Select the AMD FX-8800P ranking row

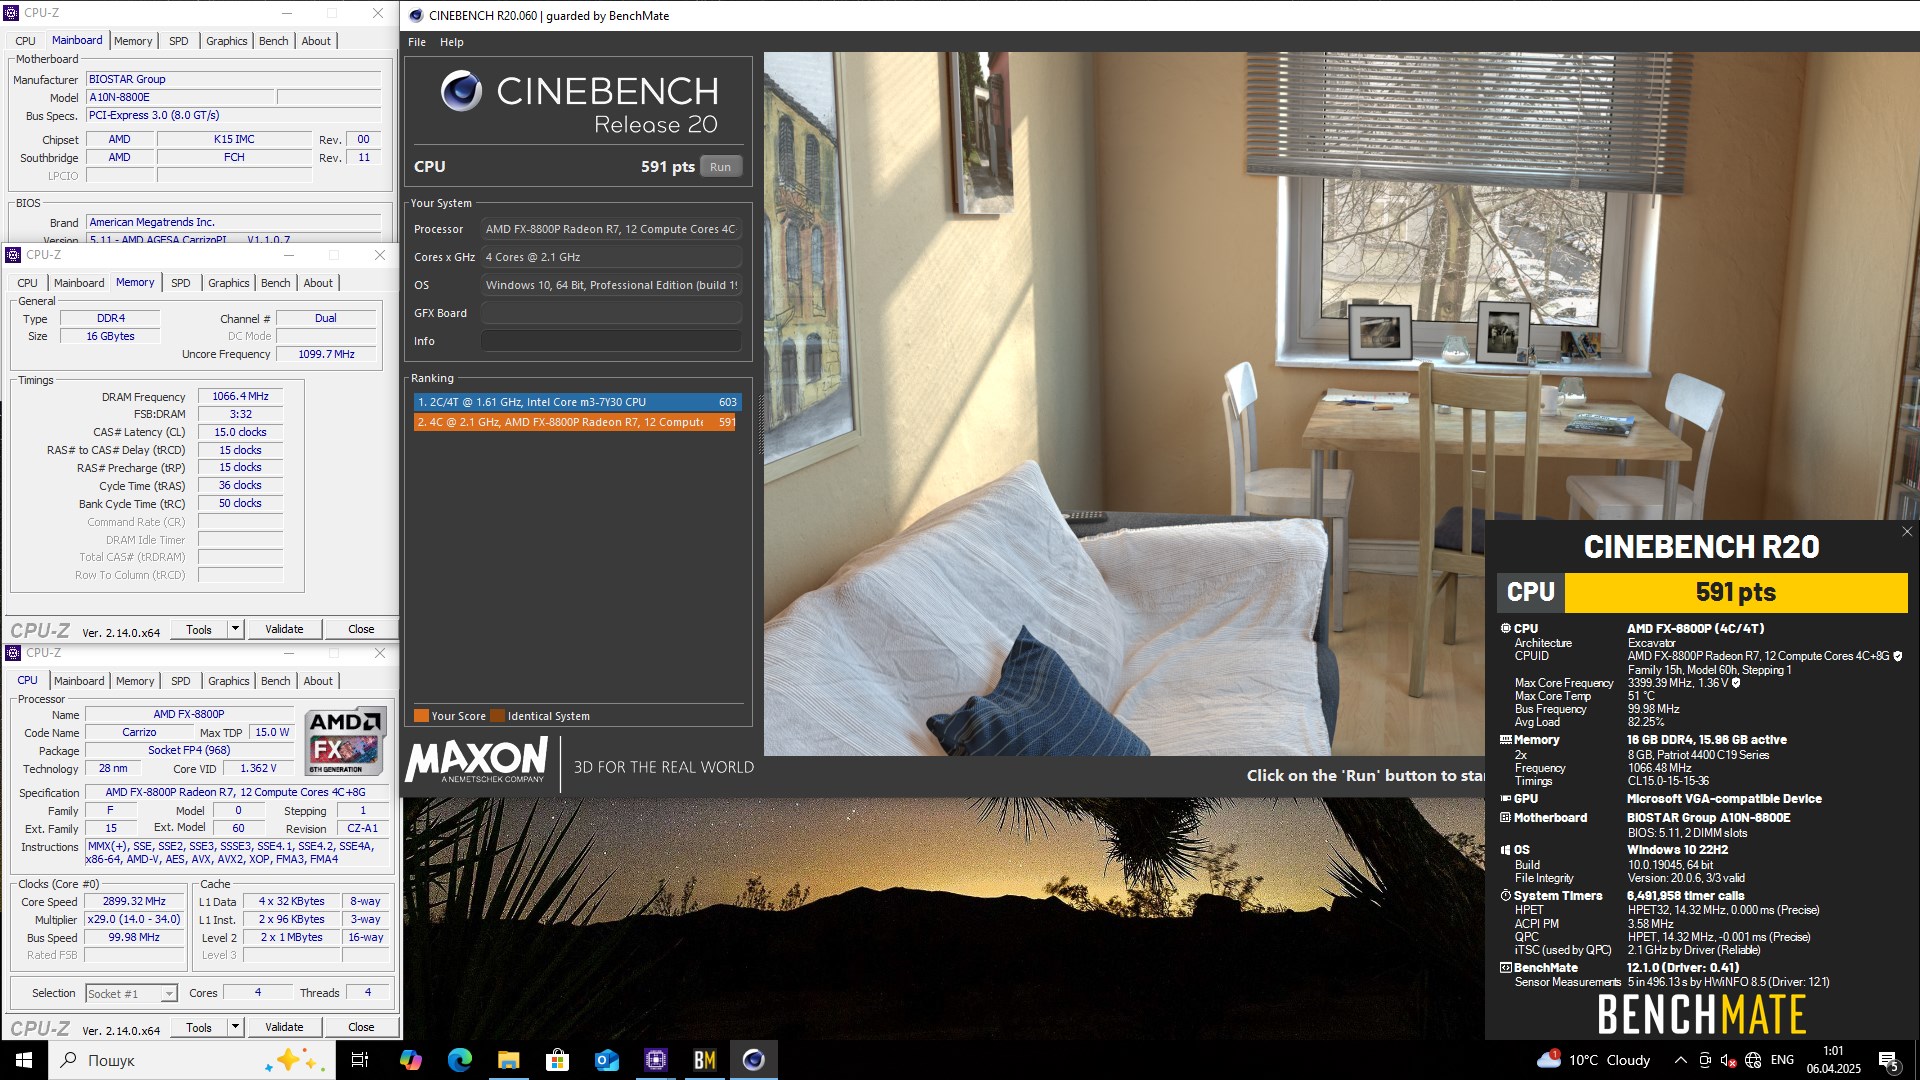[577, 422]
